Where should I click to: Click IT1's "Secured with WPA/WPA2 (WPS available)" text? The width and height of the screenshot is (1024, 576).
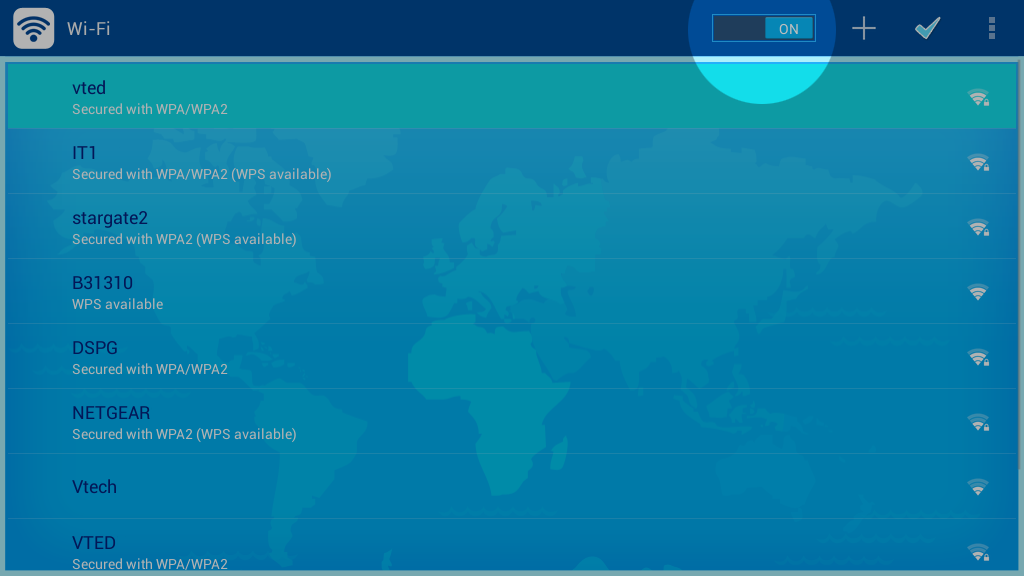201,174
